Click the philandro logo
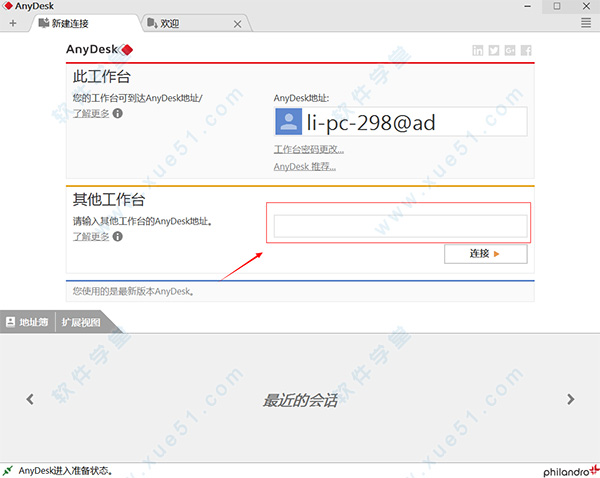Screen dimensions: 600x478 click(x=571, y=471)
